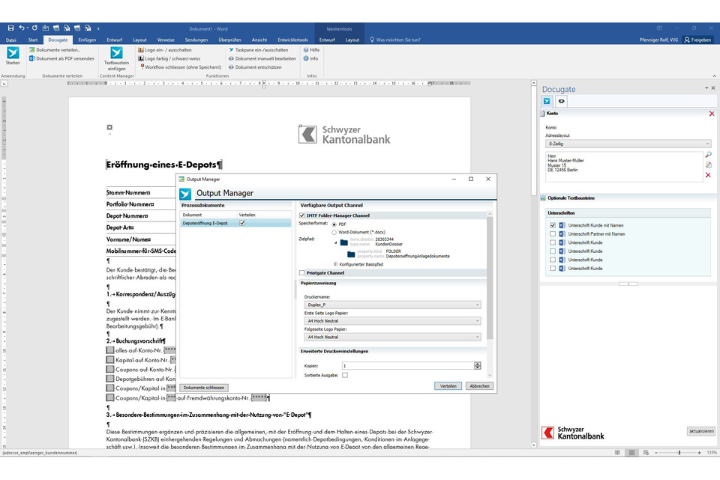This screenshot has width=720, height=480.
Task: Click the Freigeben share button
Action: (698, 40)
